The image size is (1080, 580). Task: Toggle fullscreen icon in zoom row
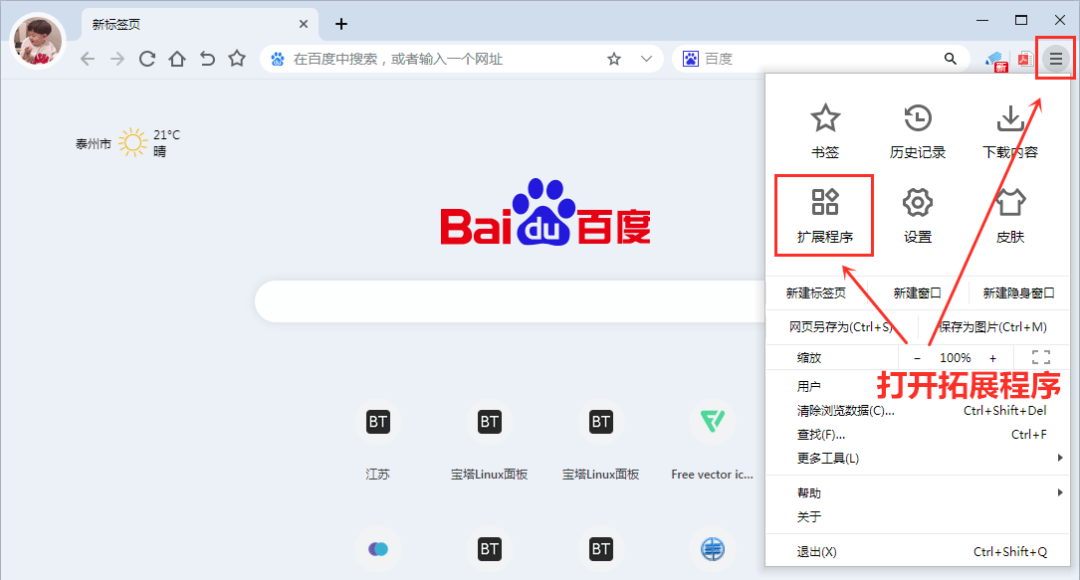click(1041, 357)
